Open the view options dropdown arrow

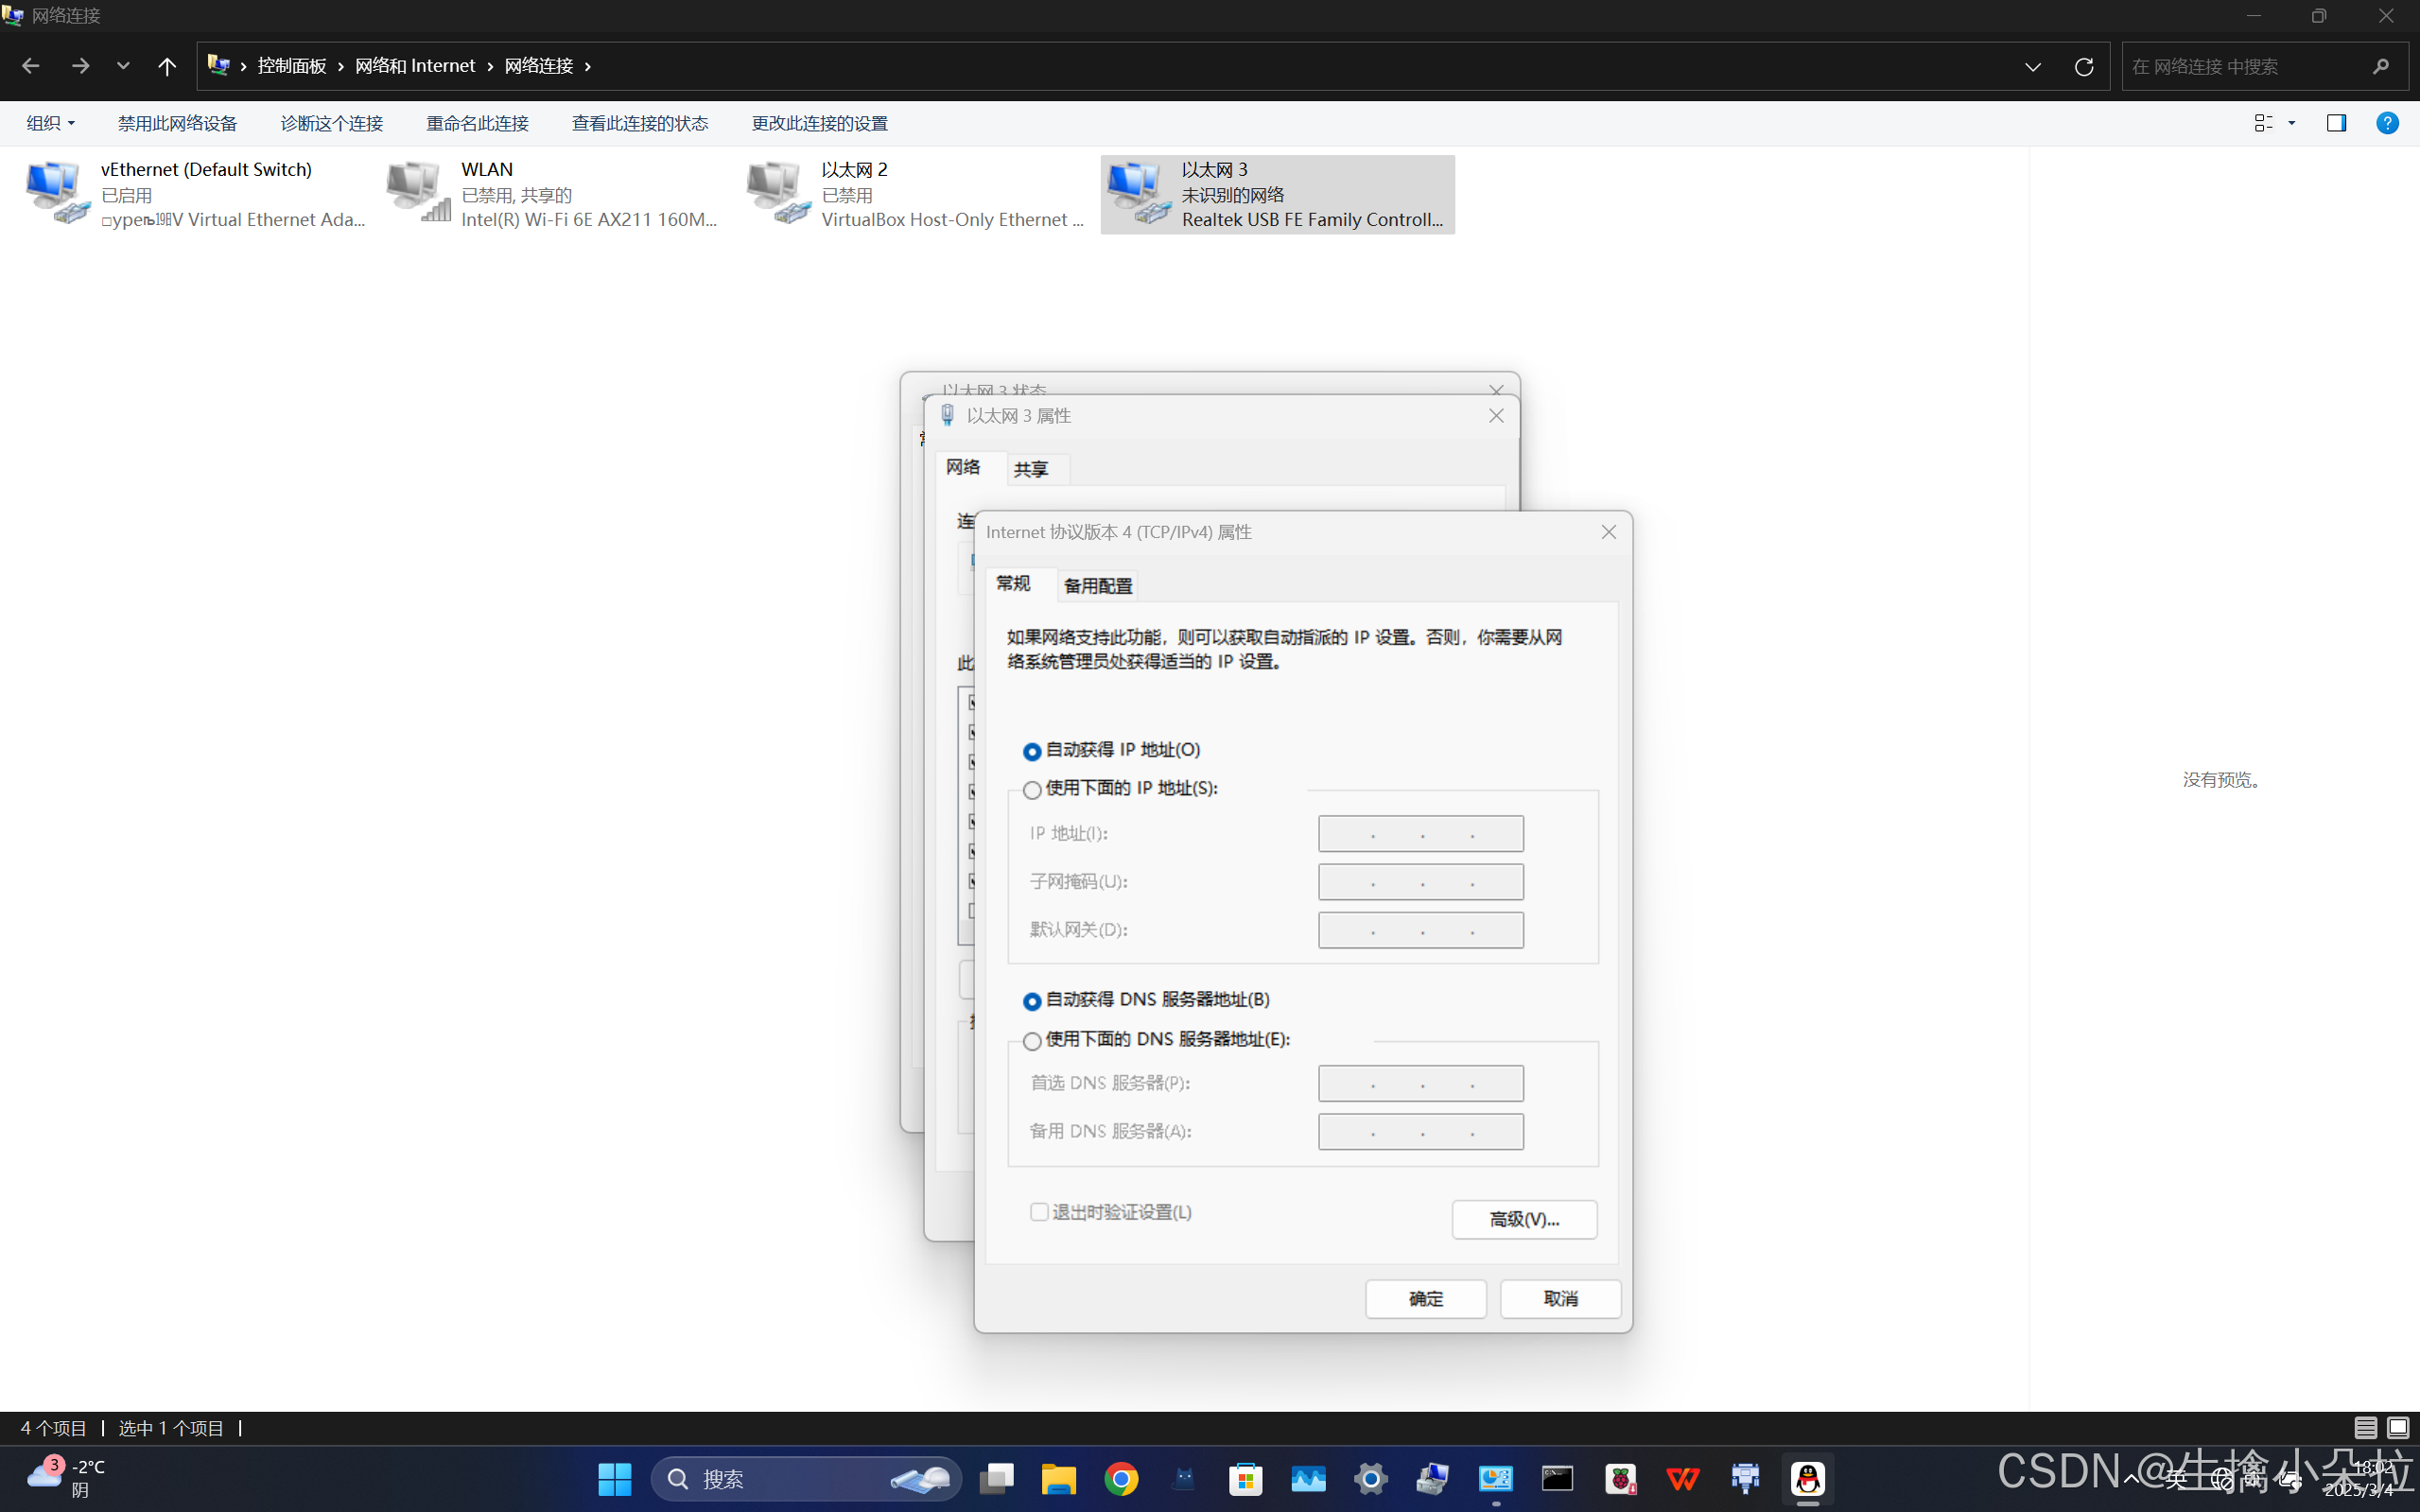point(2292,123)
